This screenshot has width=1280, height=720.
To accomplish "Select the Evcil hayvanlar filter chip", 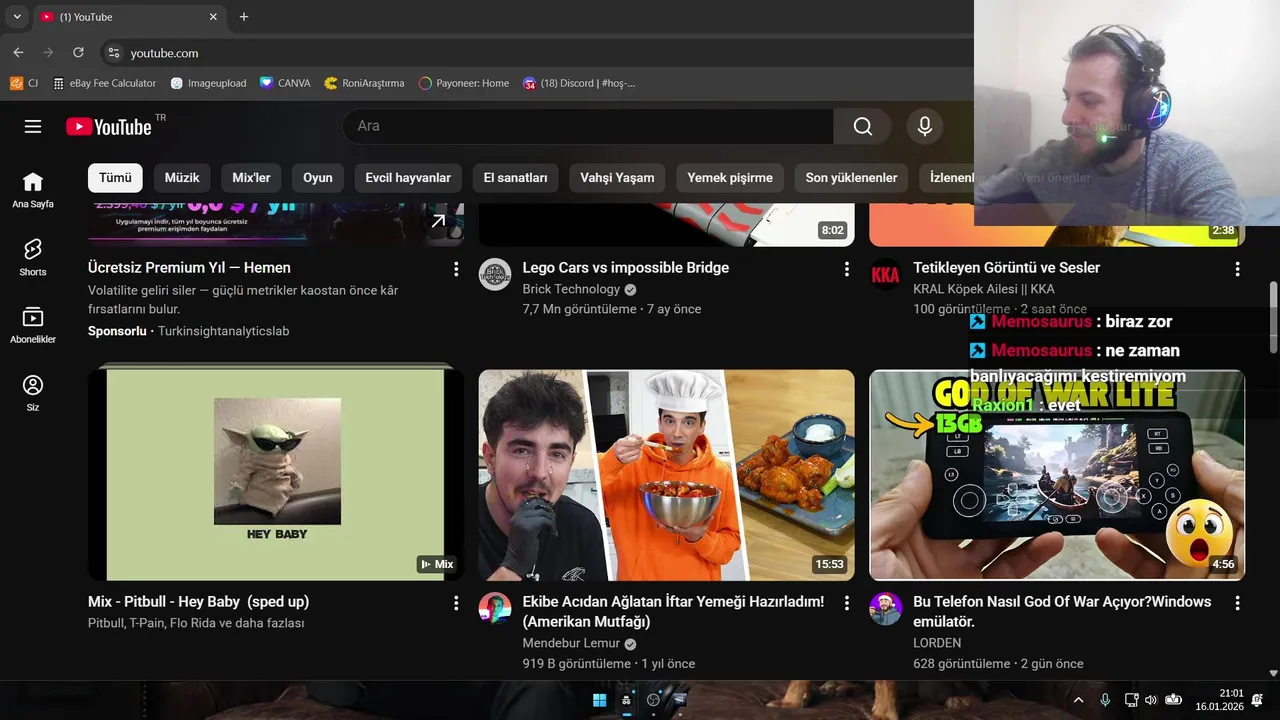I will click(408, 178).
